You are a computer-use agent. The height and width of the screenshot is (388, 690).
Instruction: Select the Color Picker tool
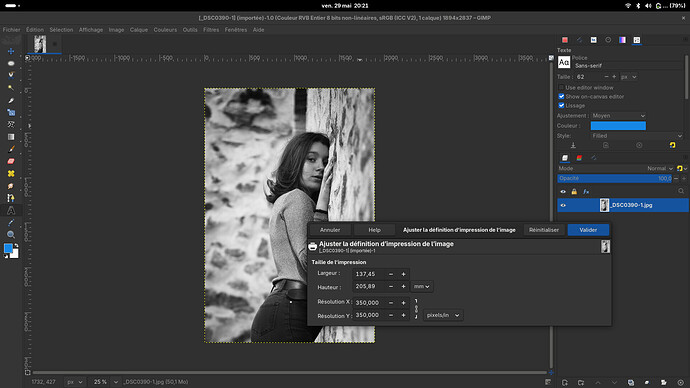[11, 223]
